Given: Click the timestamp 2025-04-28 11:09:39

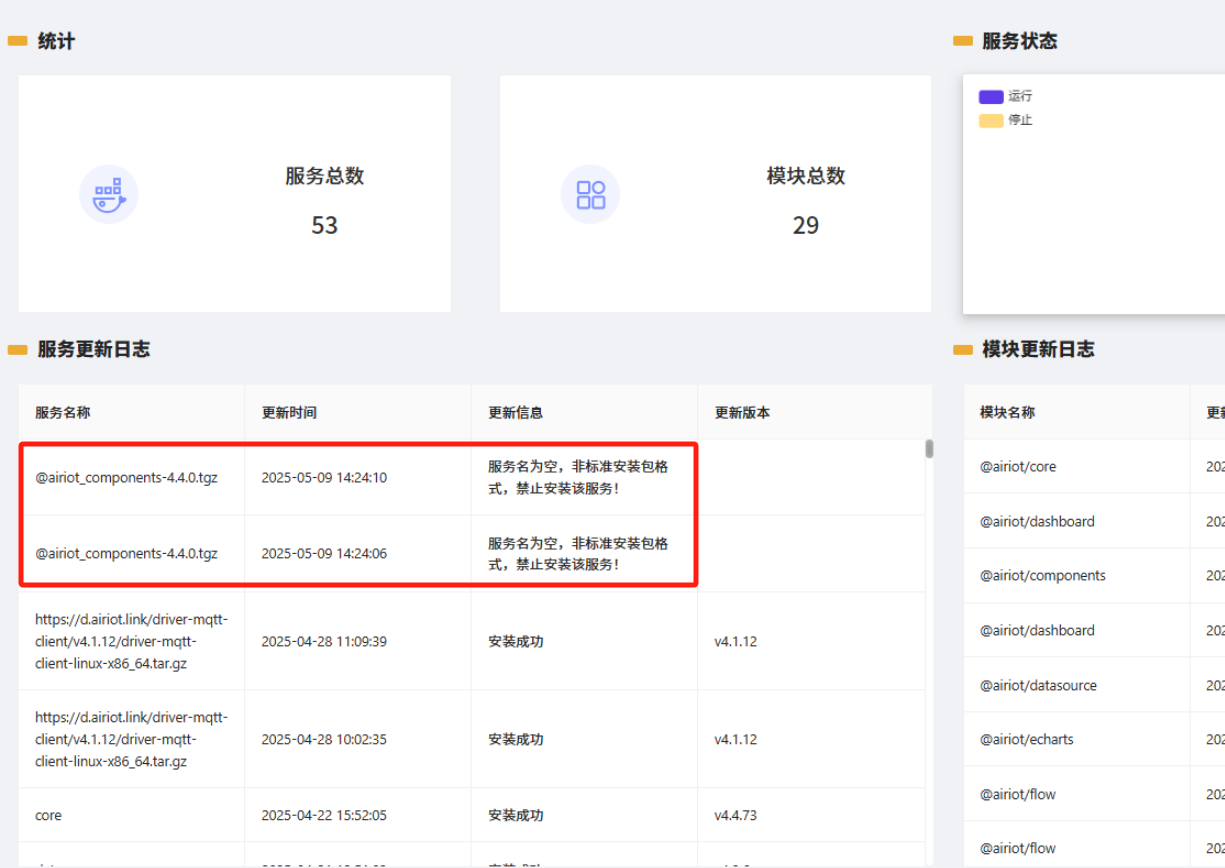Looking at the screenshot, I should pyautogui.click(x=324, y=641).
